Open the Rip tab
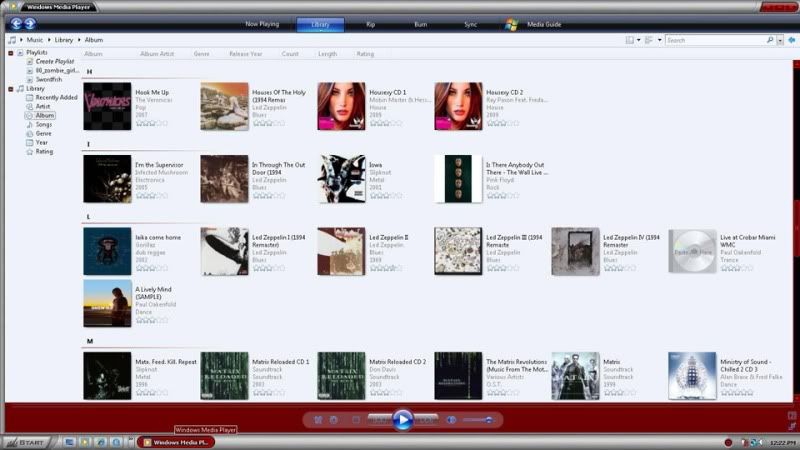800x450 pixels. [370, 24]
